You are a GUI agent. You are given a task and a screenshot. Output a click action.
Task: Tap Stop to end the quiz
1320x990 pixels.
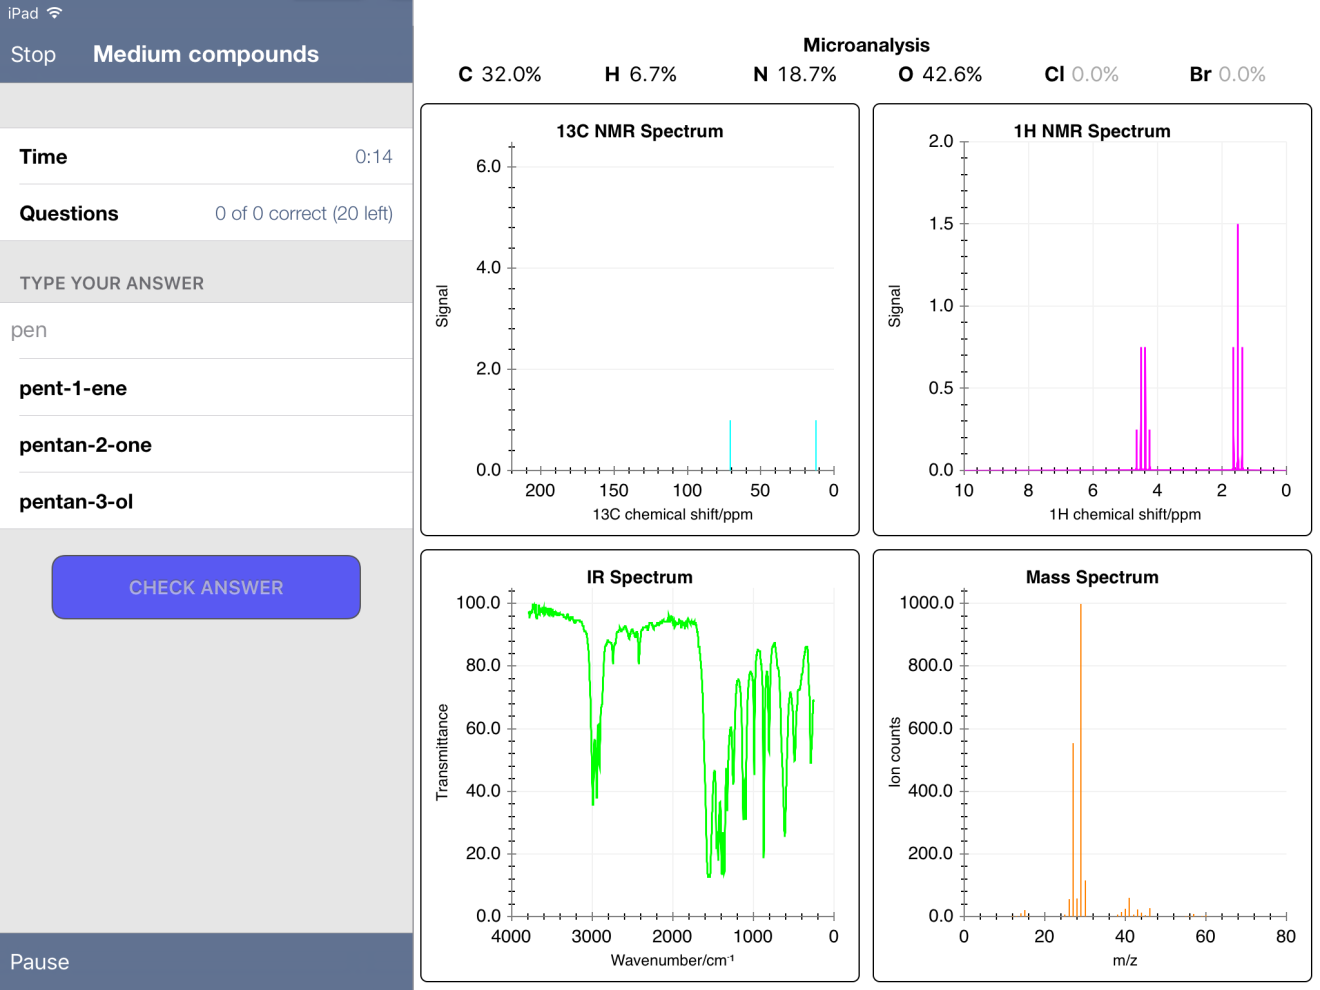coord(33,55)
